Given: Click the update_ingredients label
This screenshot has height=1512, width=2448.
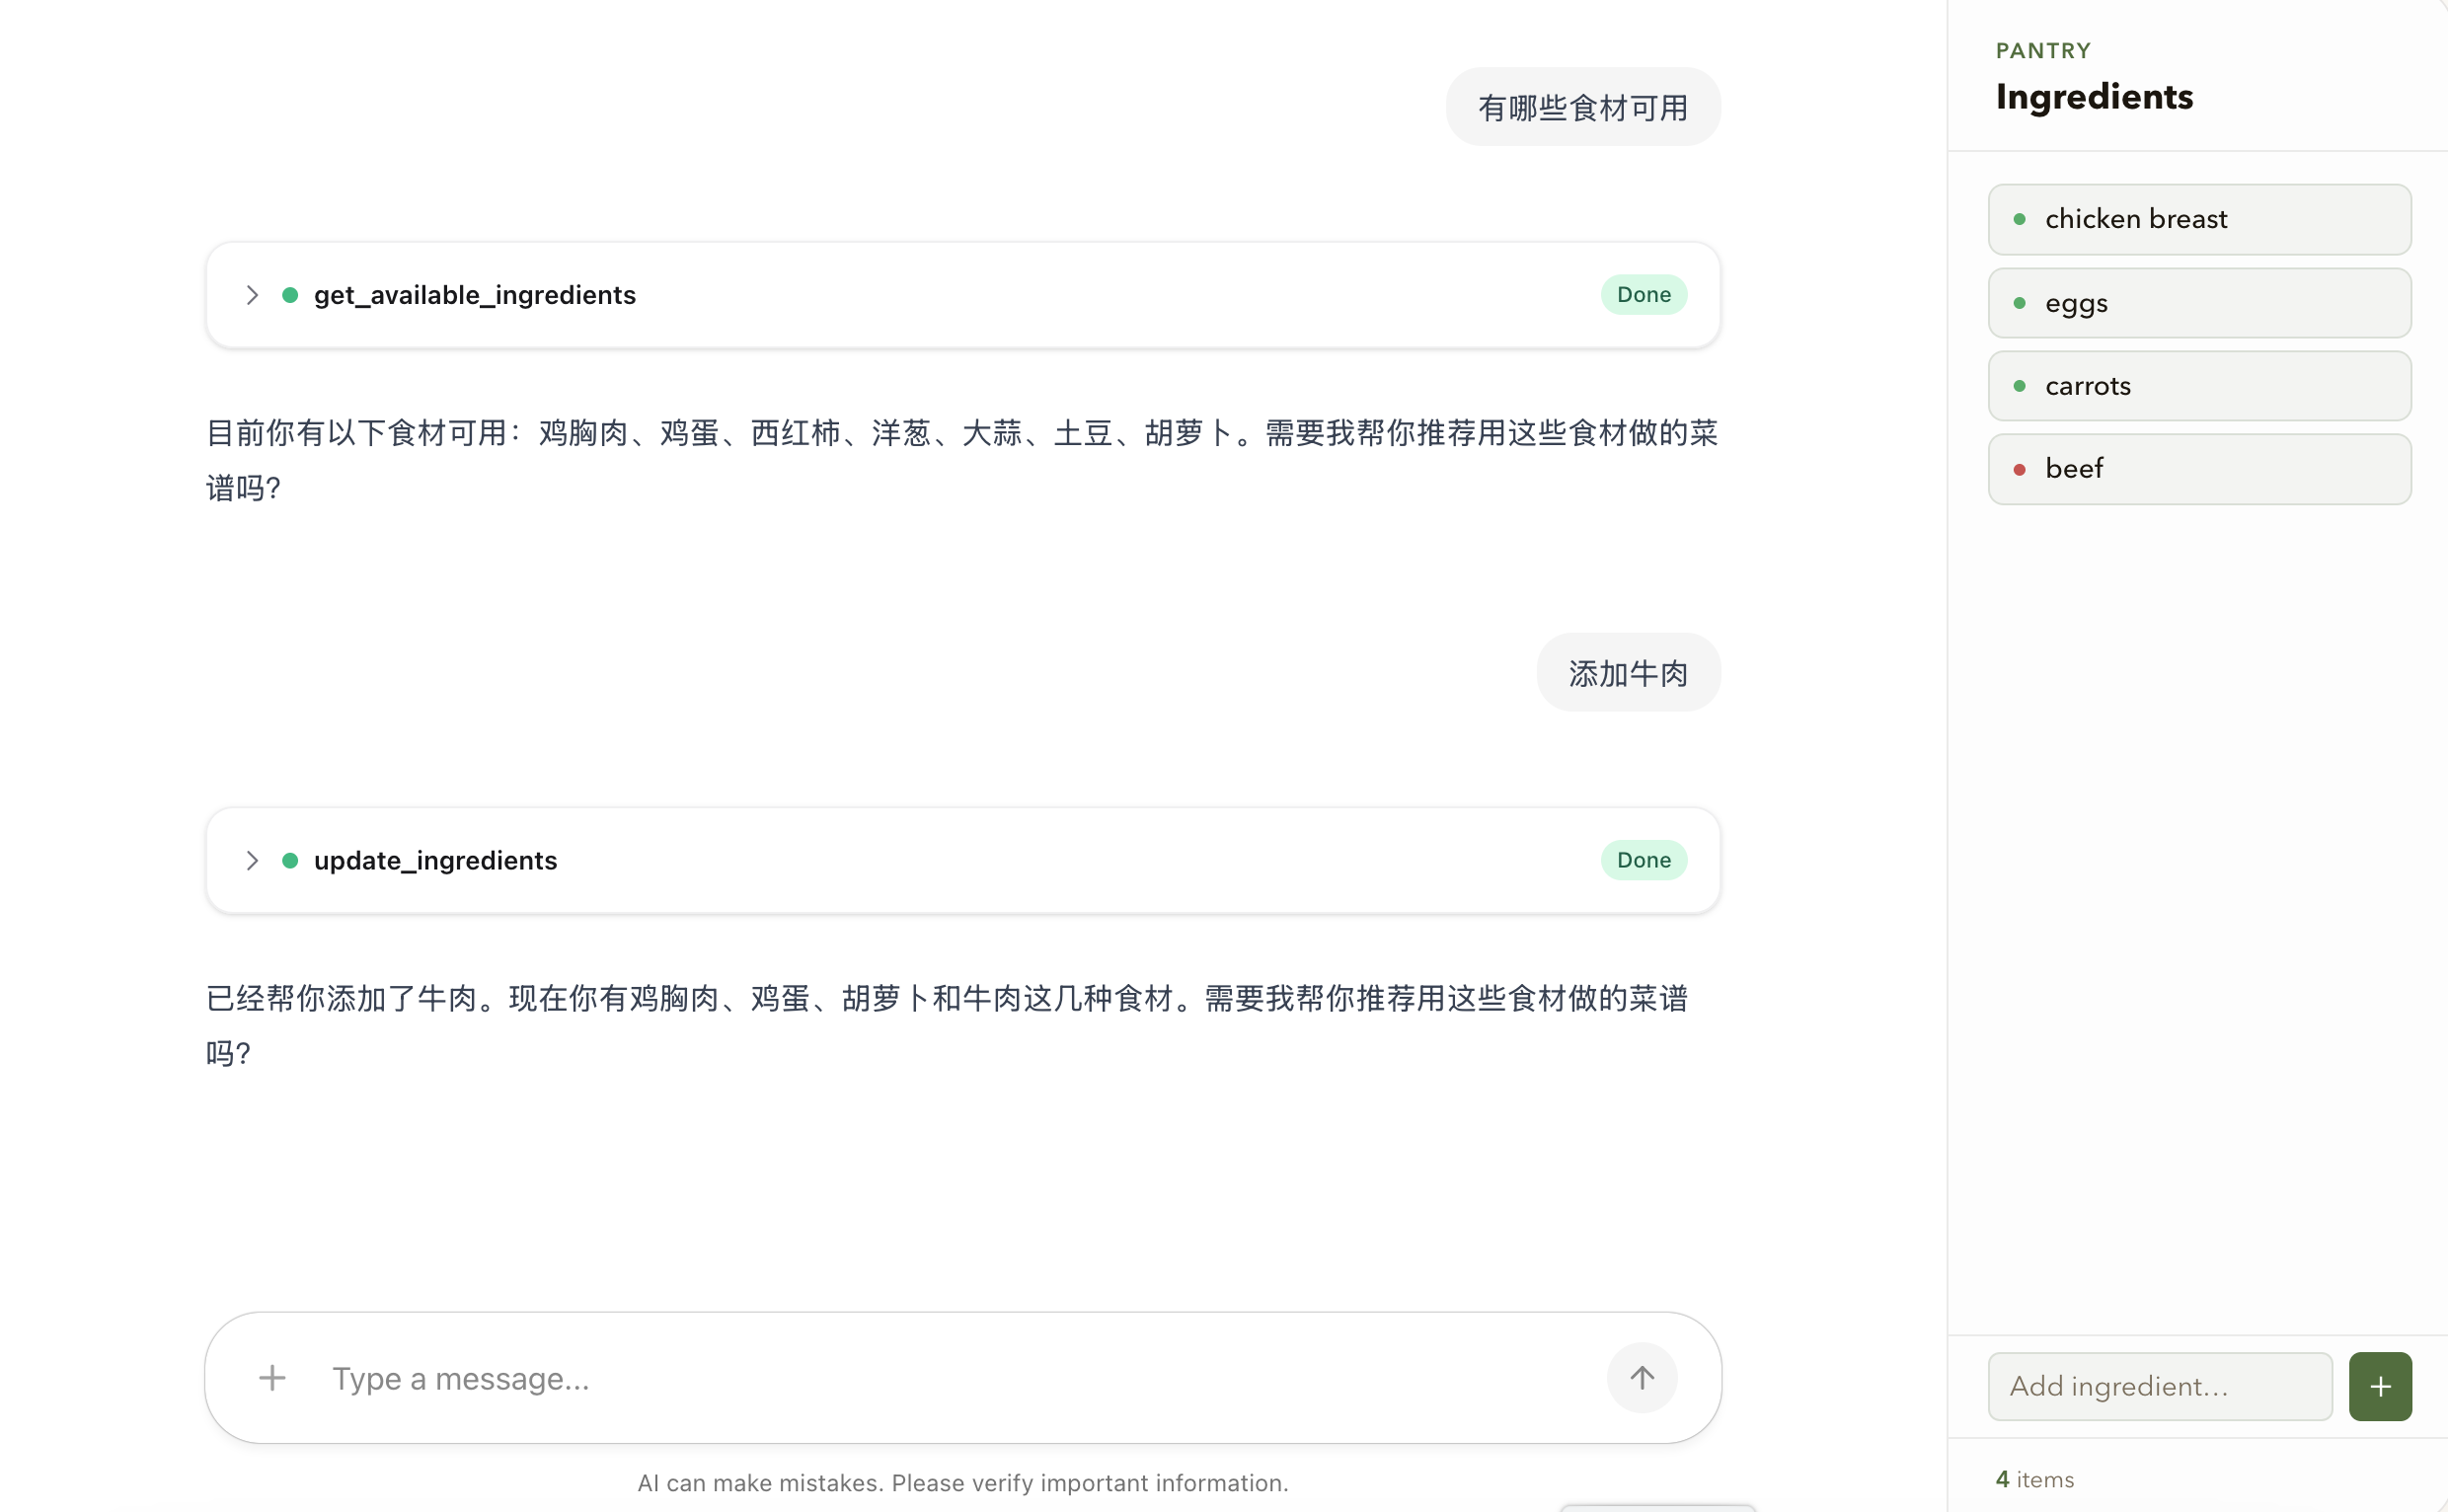Looking at the screenshot, I should (x=435, y=860).
